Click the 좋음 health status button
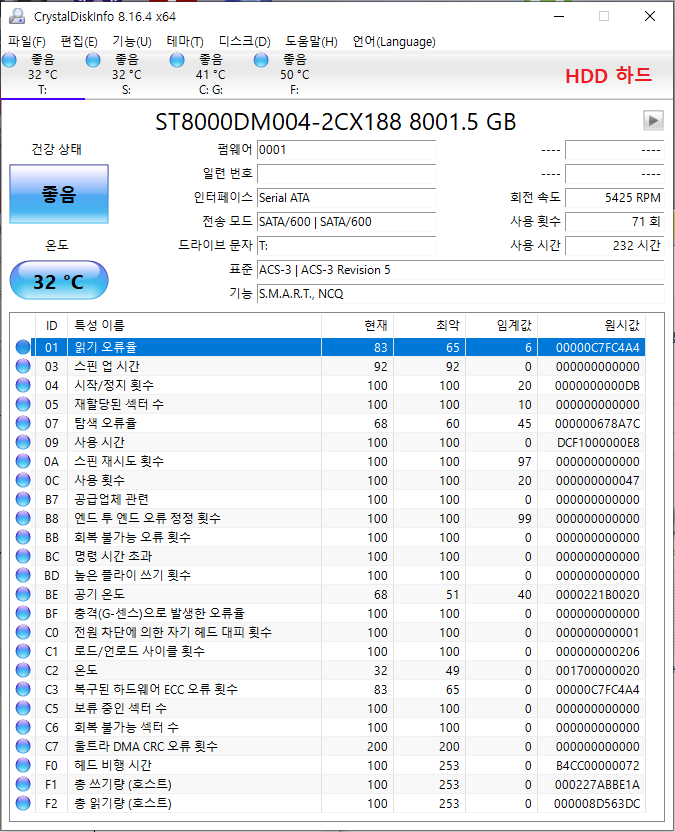 (59, 194)
